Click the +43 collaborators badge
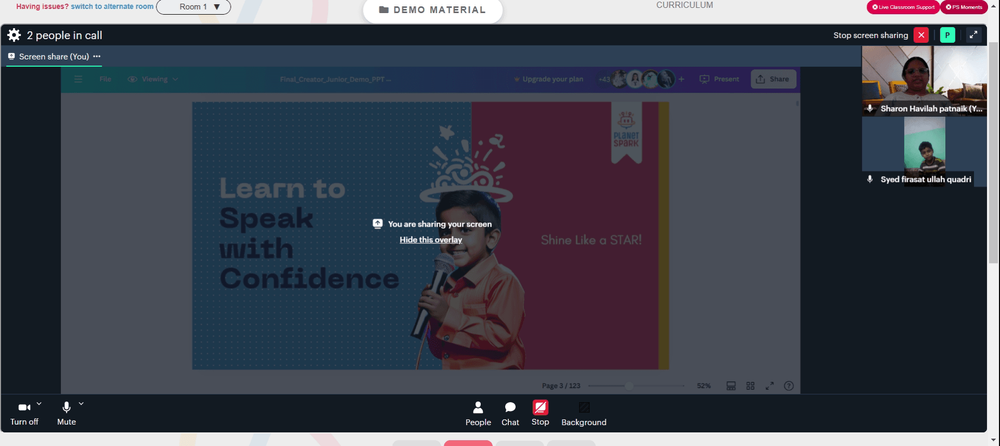1000x446 pixels. [x=604, y=79]
